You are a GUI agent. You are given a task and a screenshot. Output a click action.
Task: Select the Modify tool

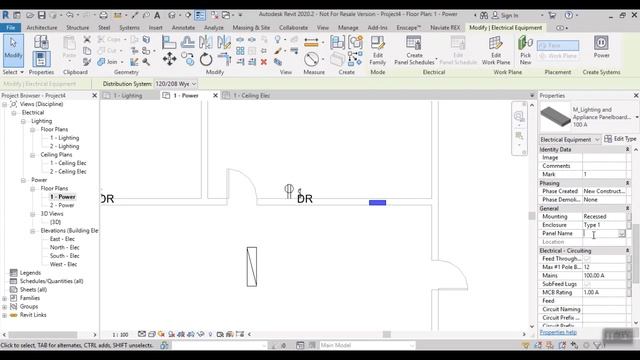pyautogui.click(x=13, y=51)
